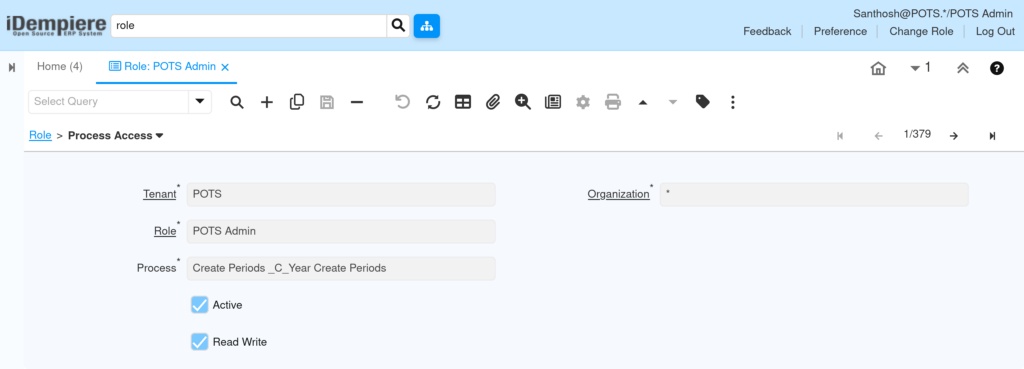Viewport: 1024px width, 369px height.
Task: Open the more options vertical dots
Action: 733,102
